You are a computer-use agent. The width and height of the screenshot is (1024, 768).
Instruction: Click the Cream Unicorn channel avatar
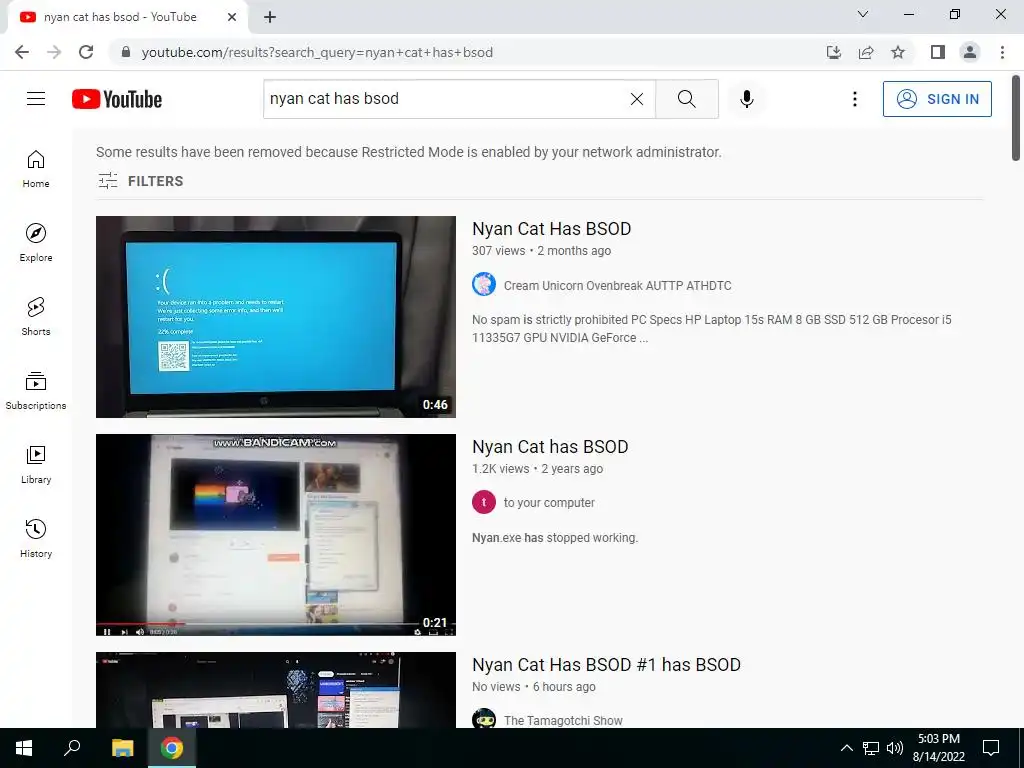[484, 285]
